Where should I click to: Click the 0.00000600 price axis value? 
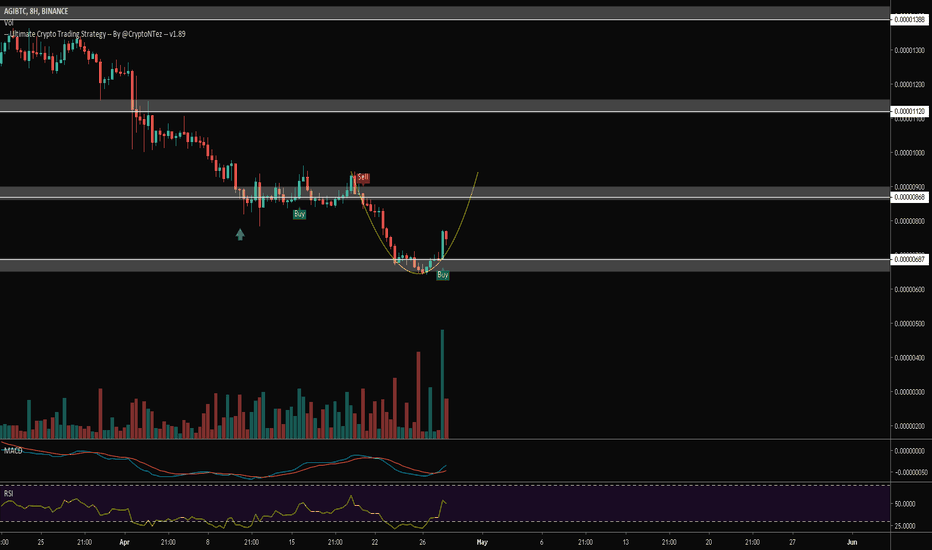[x=909, y=290]
